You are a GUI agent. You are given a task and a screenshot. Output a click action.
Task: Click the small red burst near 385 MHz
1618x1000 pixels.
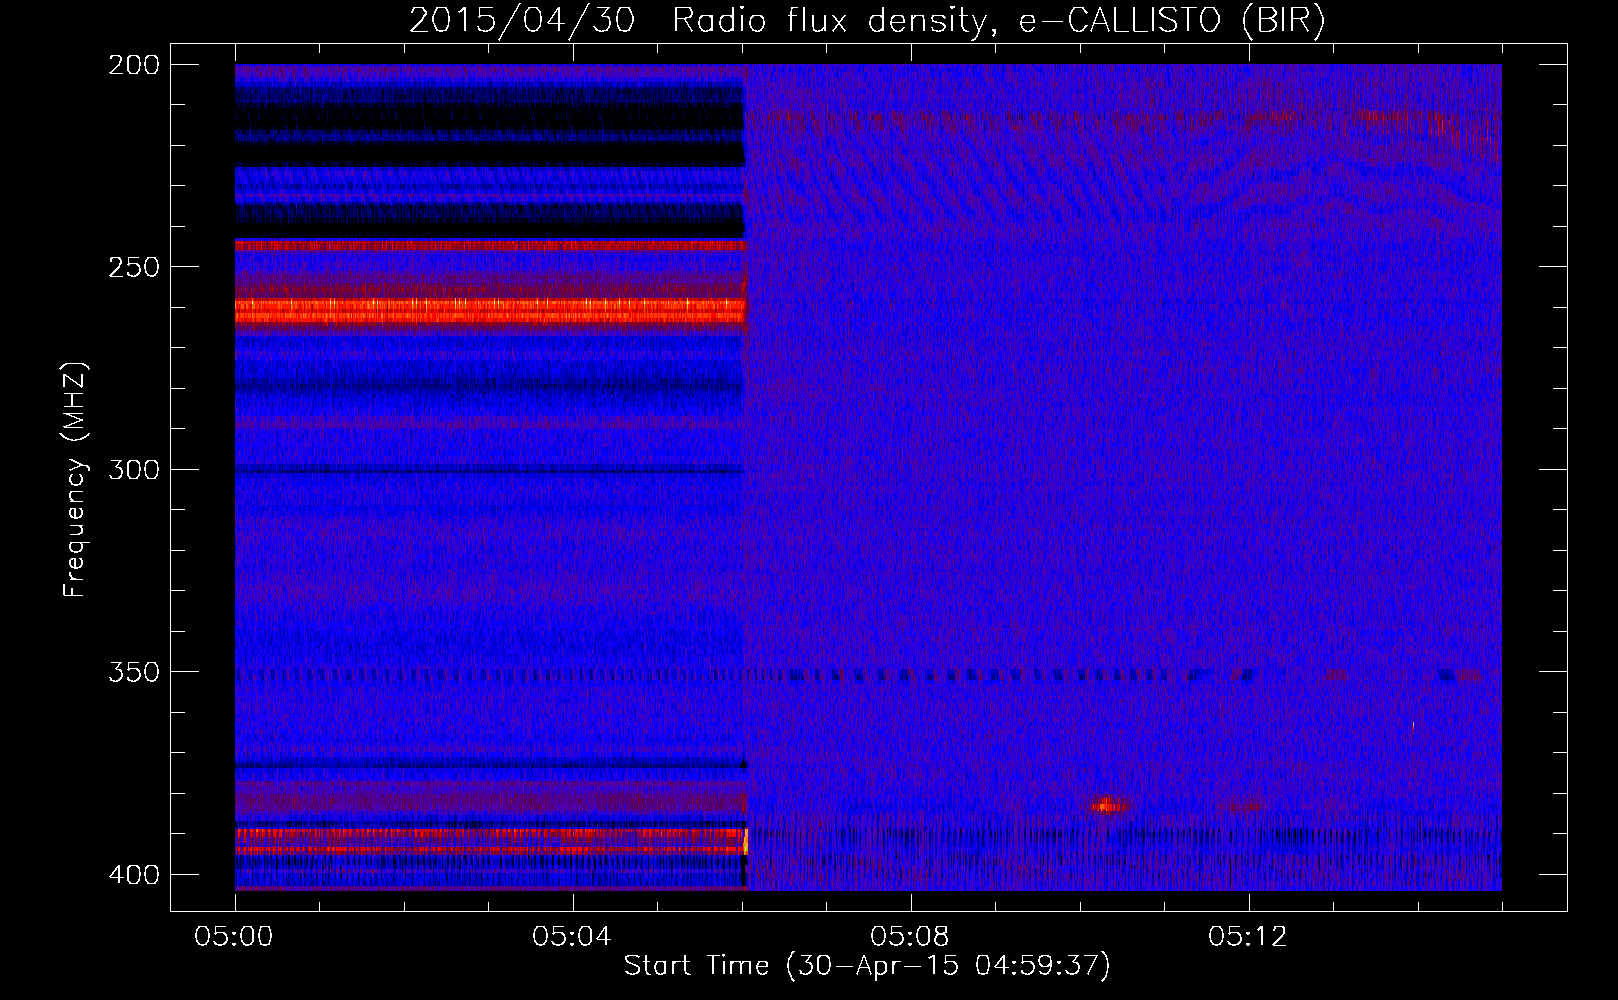coord(1106,804)
